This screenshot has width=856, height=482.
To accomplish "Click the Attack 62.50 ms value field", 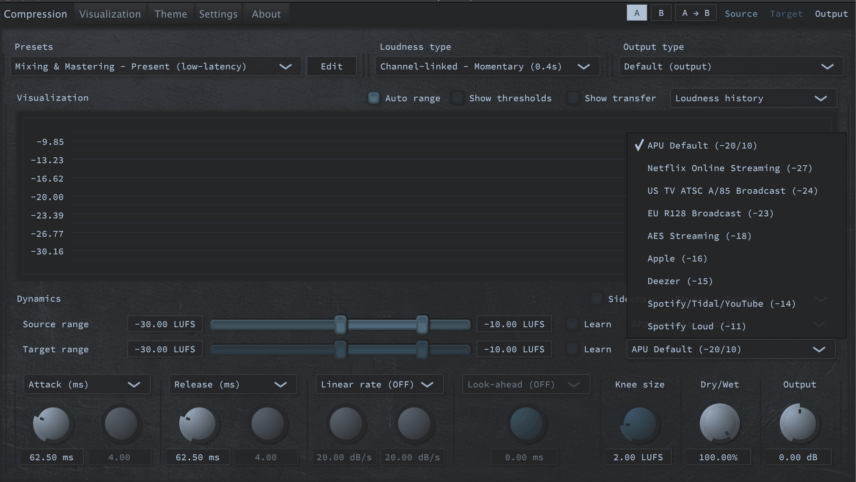I will pos(51,457).
